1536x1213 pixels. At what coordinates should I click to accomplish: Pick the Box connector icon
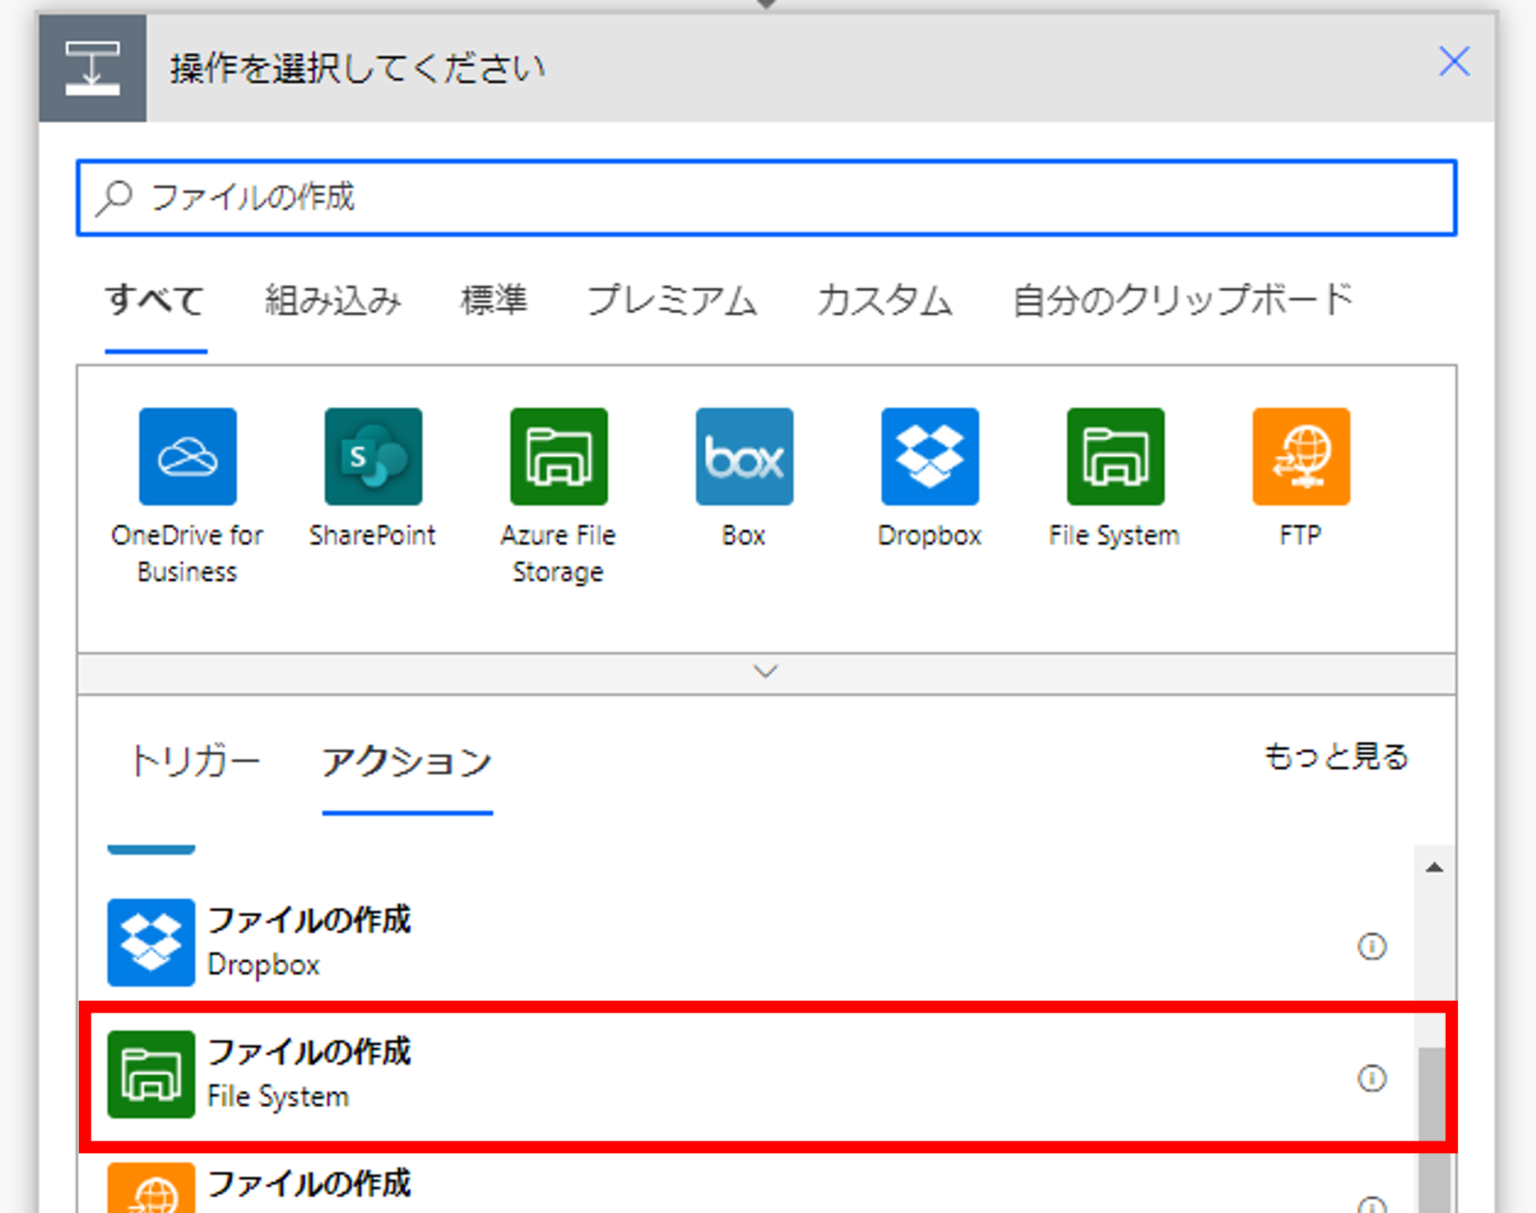pyautogui.click(x=744, y=456)
